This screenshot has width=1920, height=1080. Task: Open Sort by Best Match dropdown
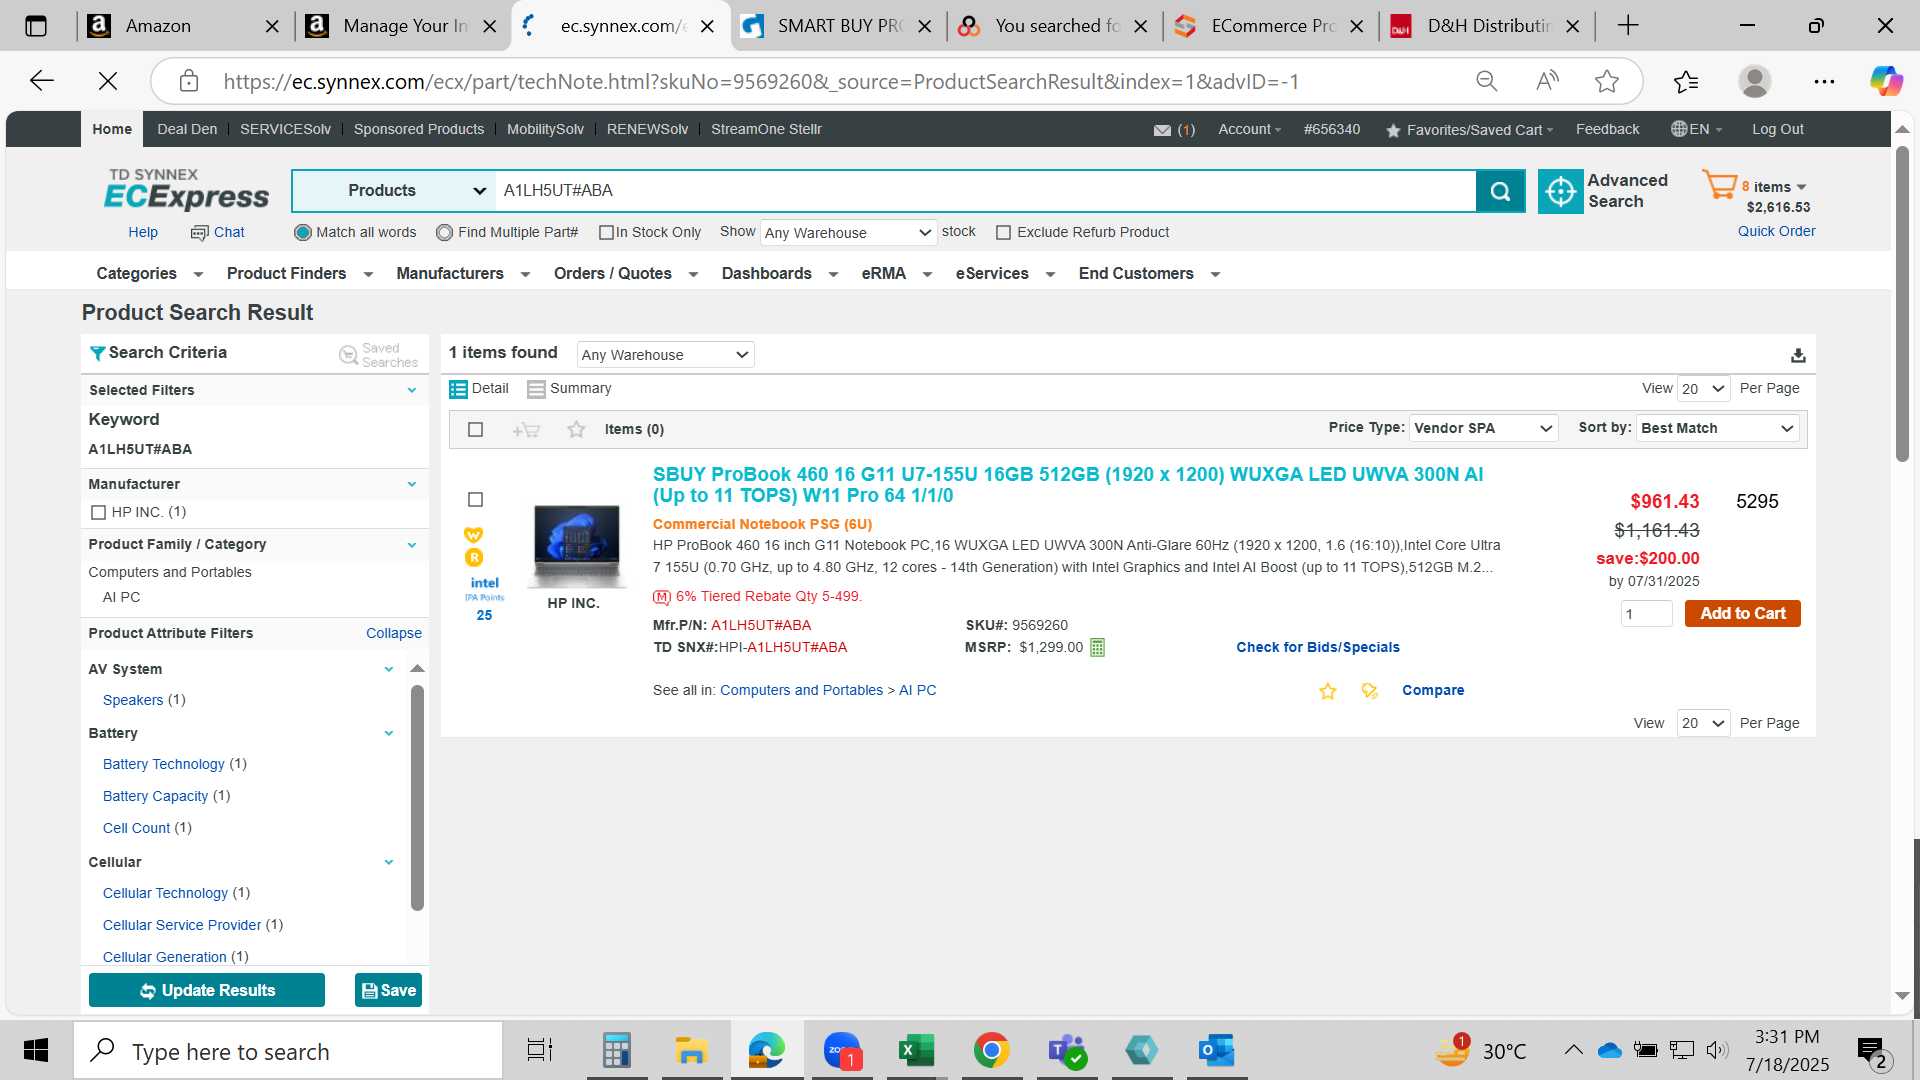[1717, 429]
